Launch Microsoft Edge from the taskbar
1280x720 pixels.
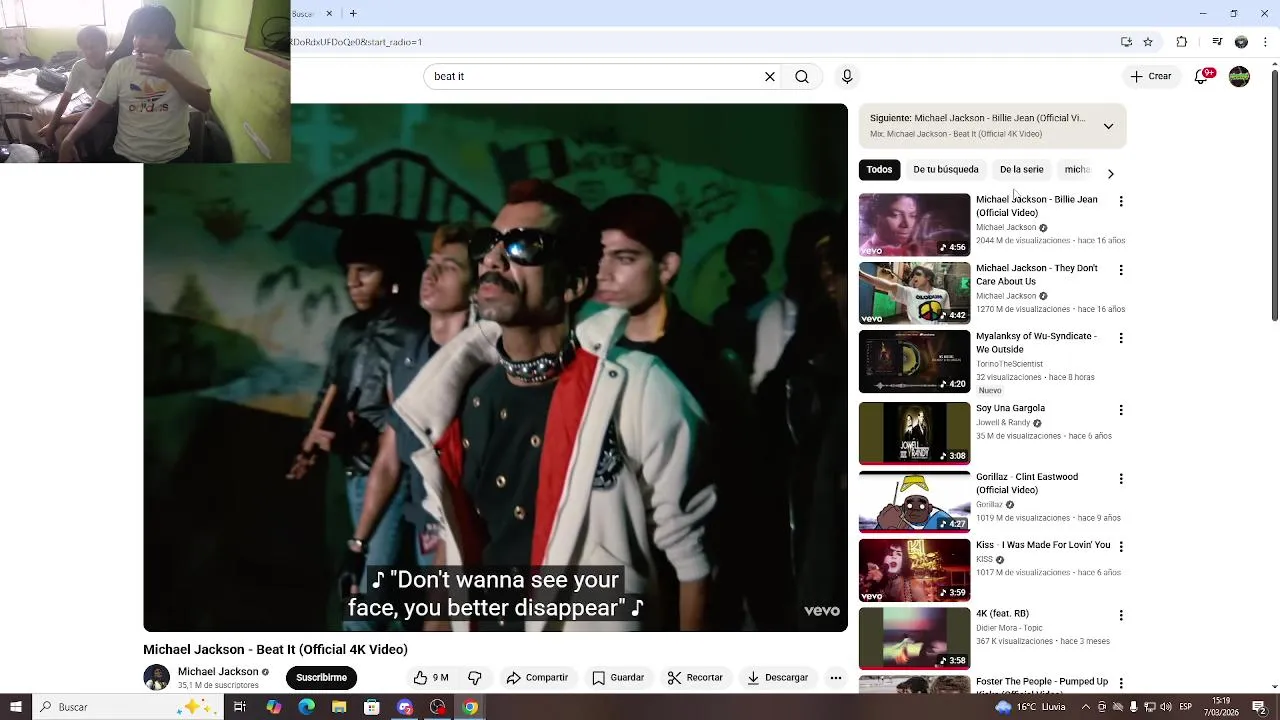[x=306, y=707]
